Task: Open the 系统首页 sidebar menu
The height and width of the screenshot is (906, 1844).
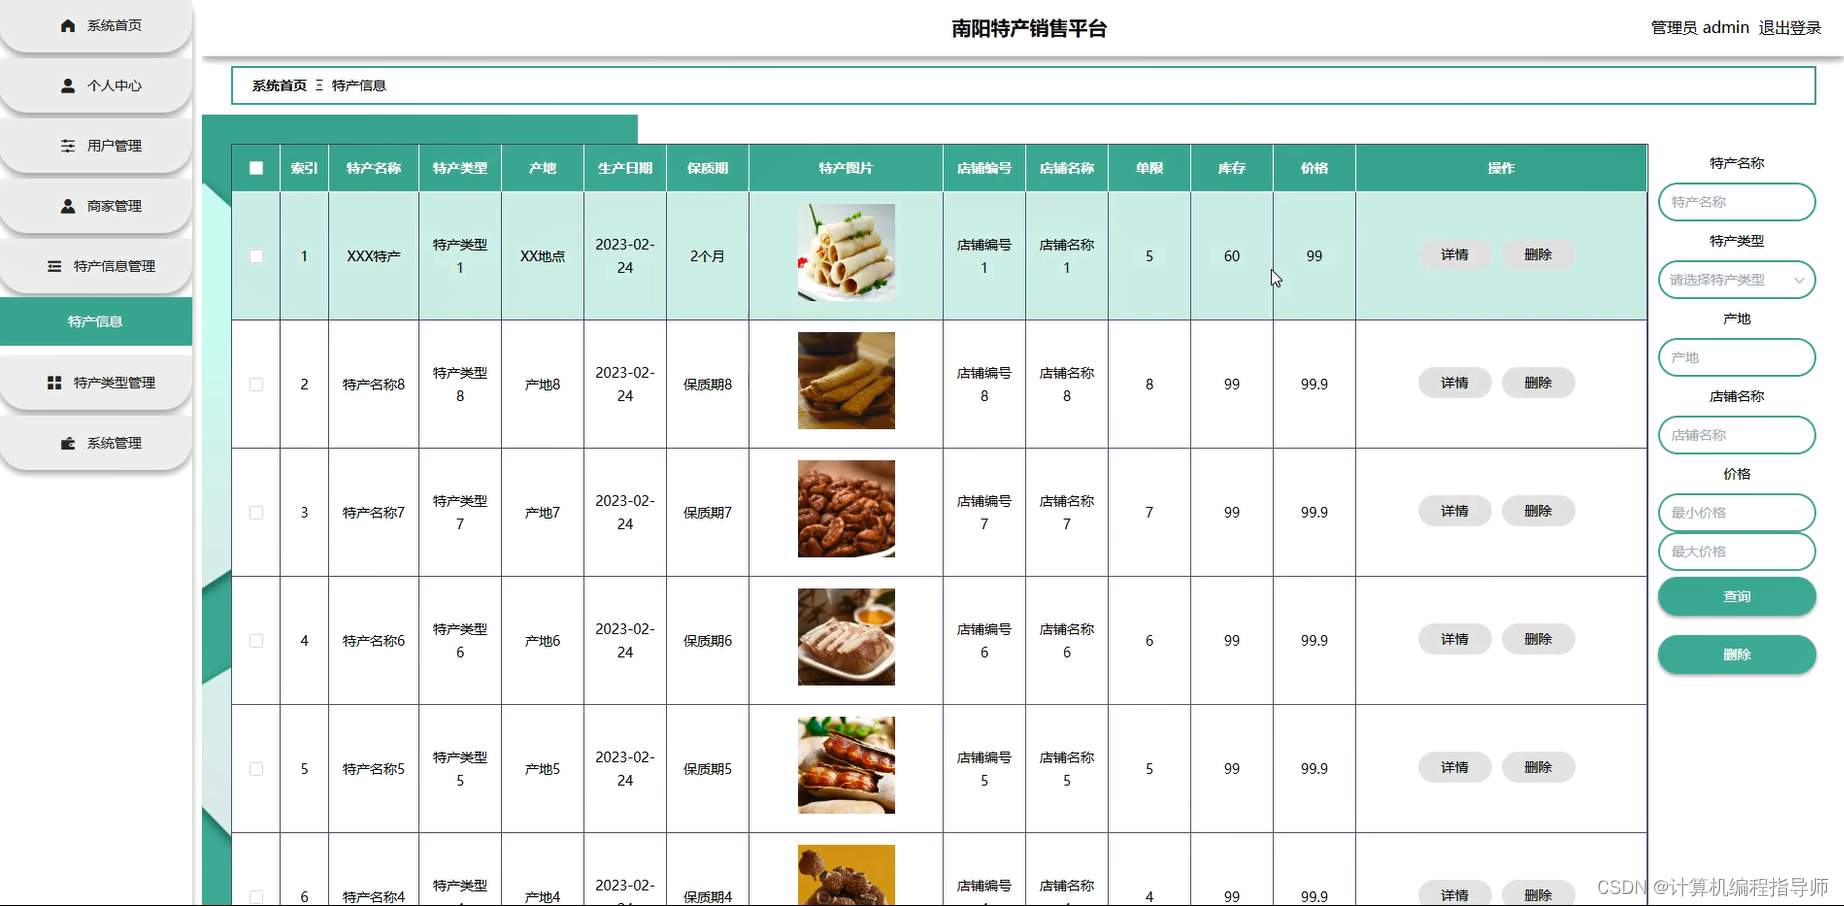Action: pos(96,26)
